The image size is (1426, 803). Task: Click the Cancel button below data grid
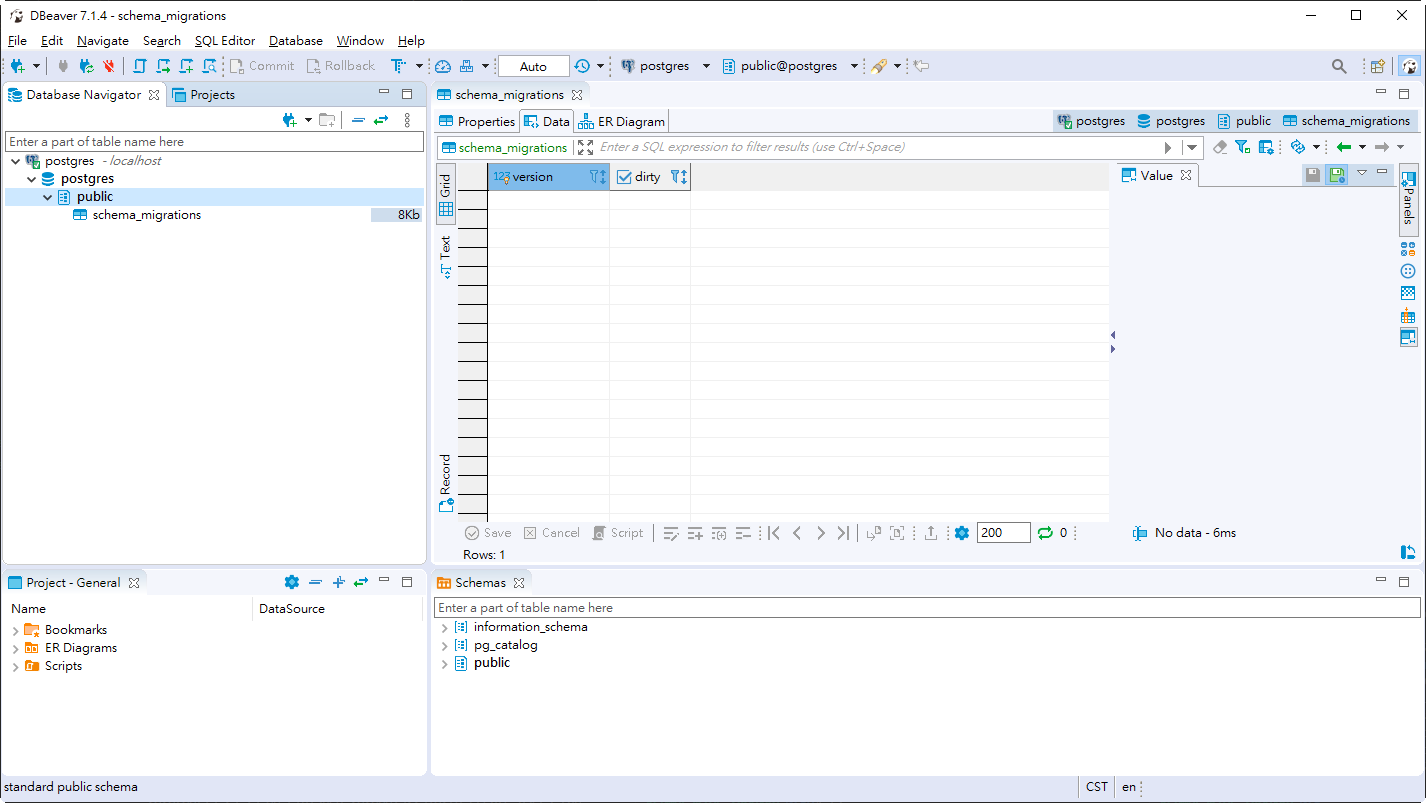point(551,533)
